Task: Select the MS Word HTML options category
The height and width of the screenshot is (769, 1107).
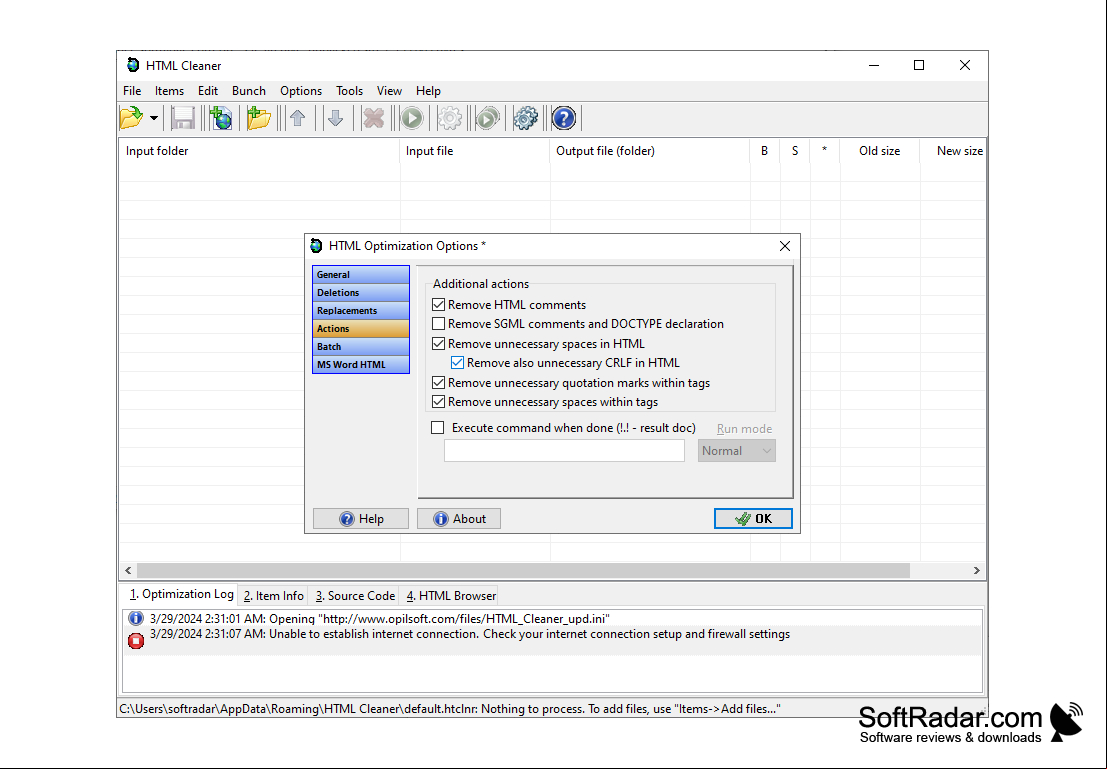Action: tap(361, 364)
